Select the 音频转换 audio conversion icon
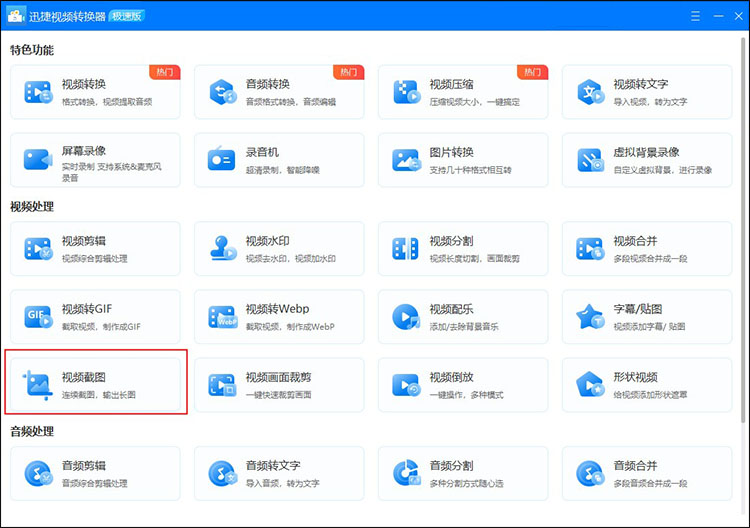 222,92
